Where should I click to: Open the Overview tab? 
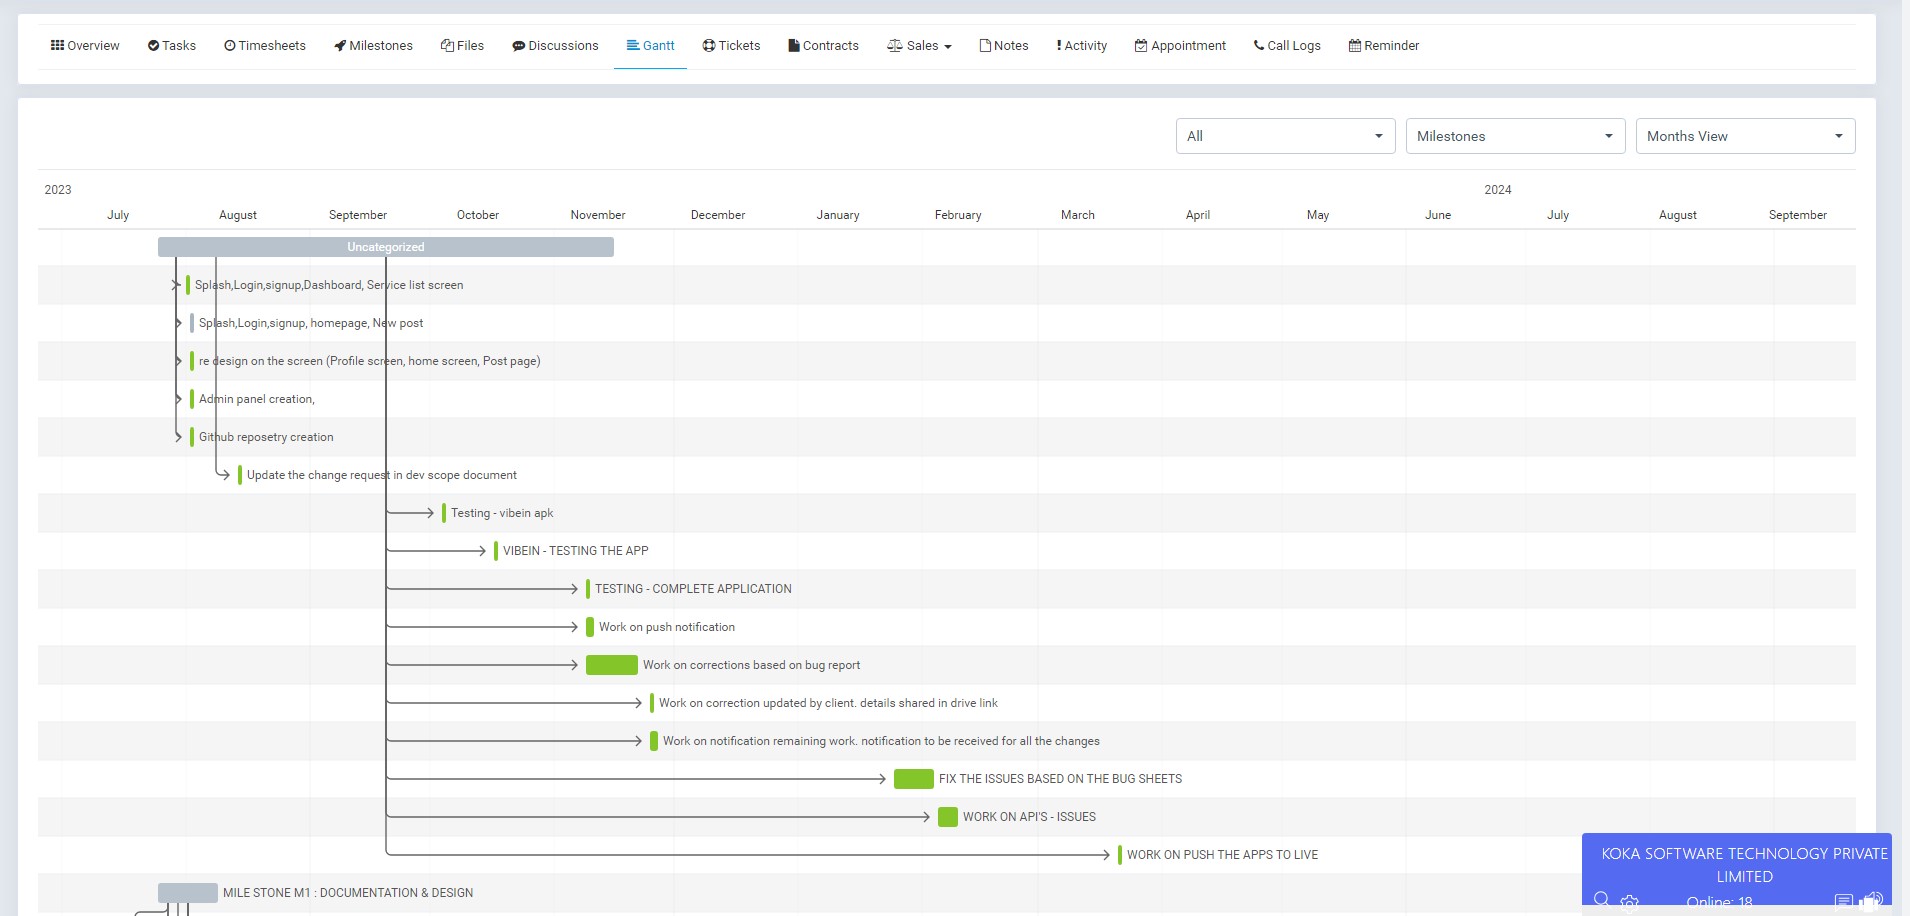click(85, 46)
